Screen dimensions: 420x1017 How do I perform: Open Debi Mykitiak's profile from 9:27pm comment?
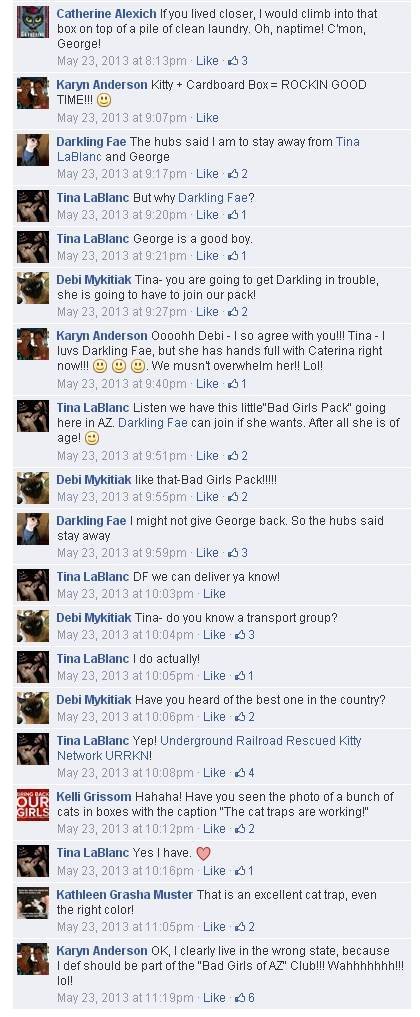point(94,280)
